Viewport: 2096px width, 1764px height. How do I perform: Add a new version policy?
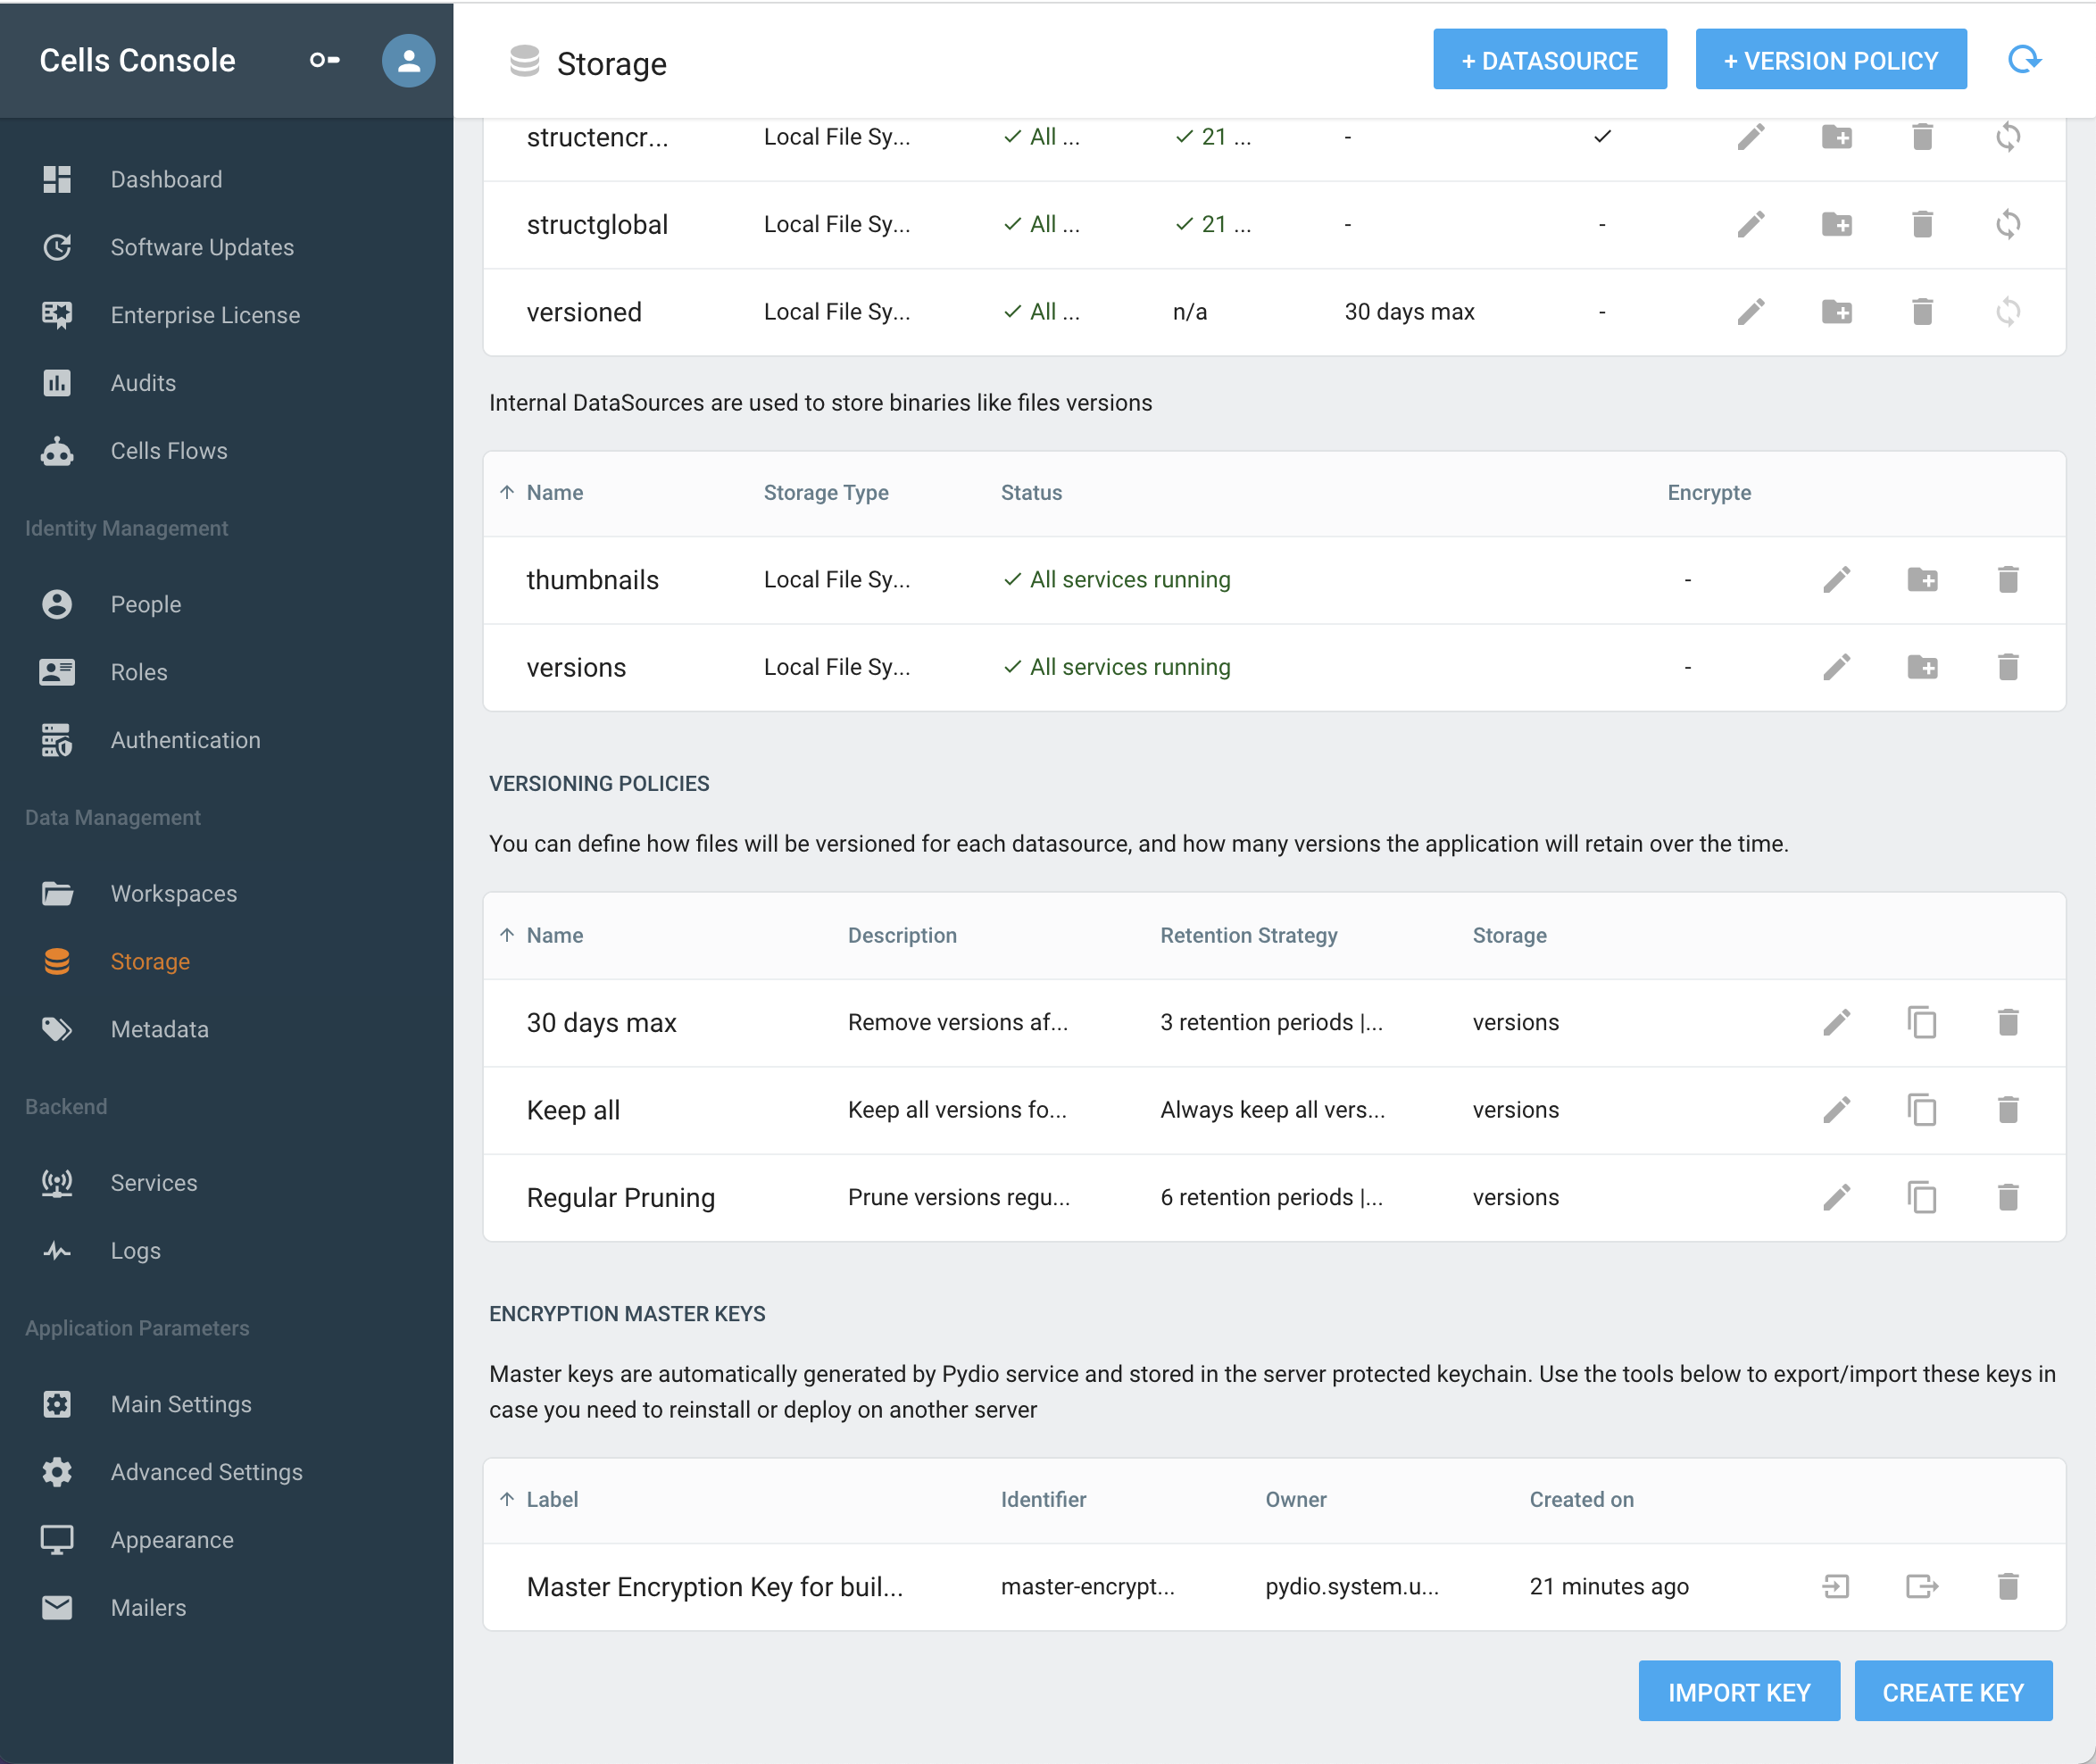(x=1830, y=60)
